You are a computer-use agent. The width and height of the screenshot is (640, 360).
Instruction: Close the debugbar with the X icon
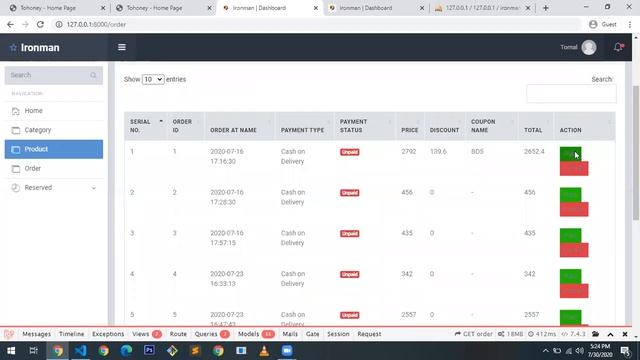(x=625, y=334)
